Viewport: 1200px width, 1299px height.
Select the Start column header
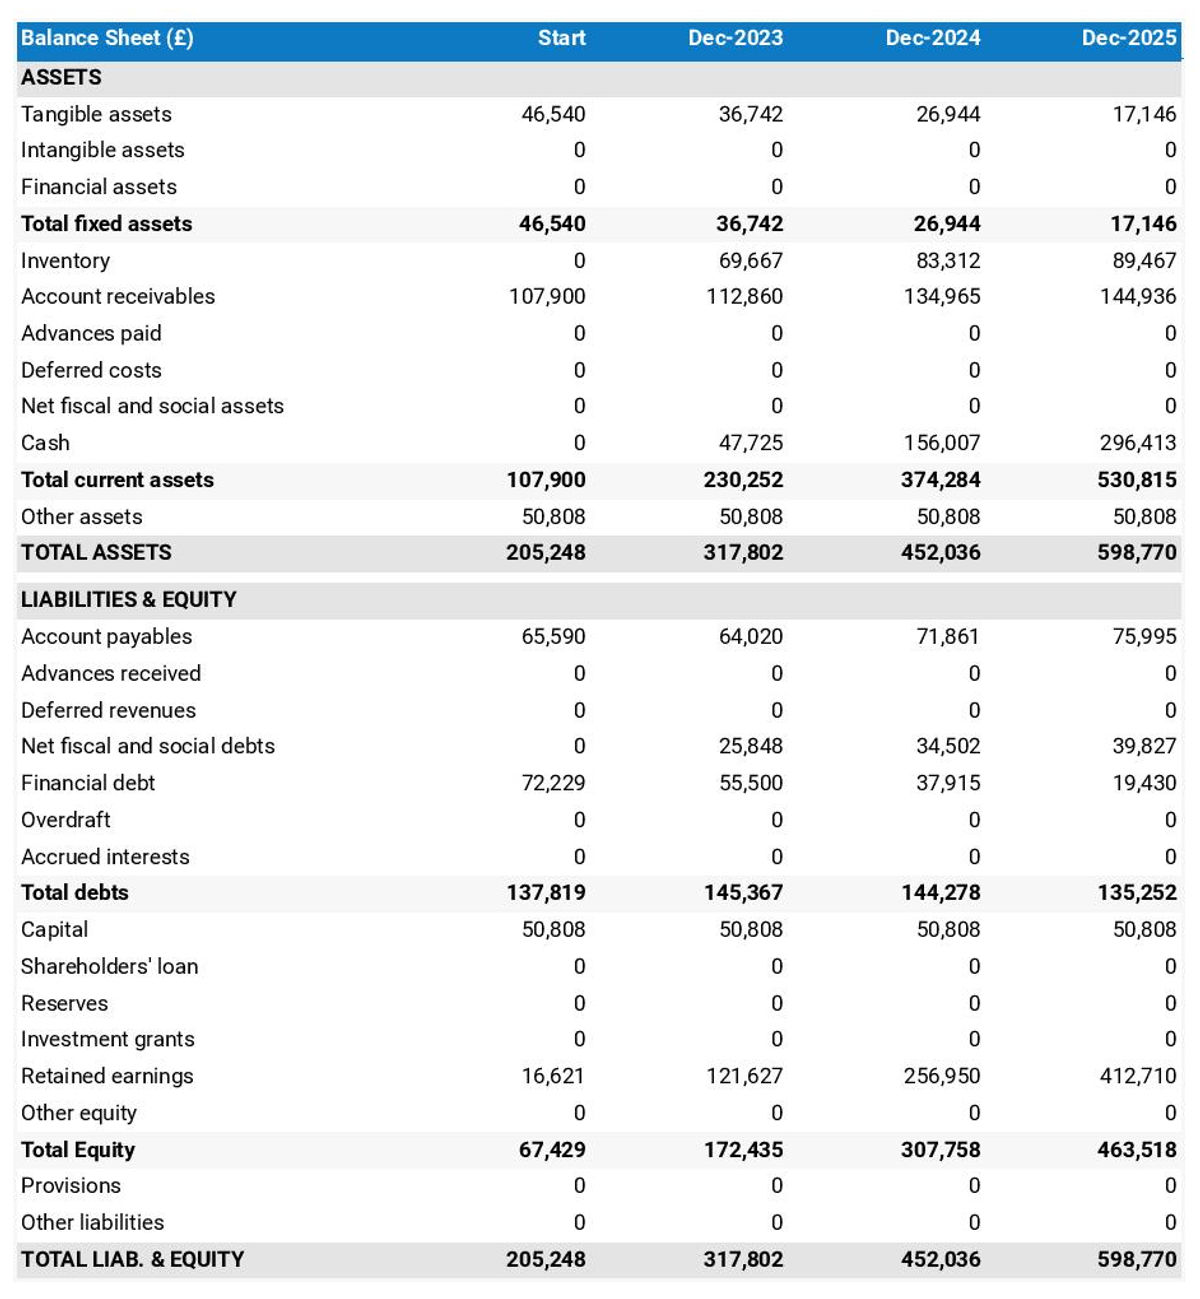coord(561,39)
